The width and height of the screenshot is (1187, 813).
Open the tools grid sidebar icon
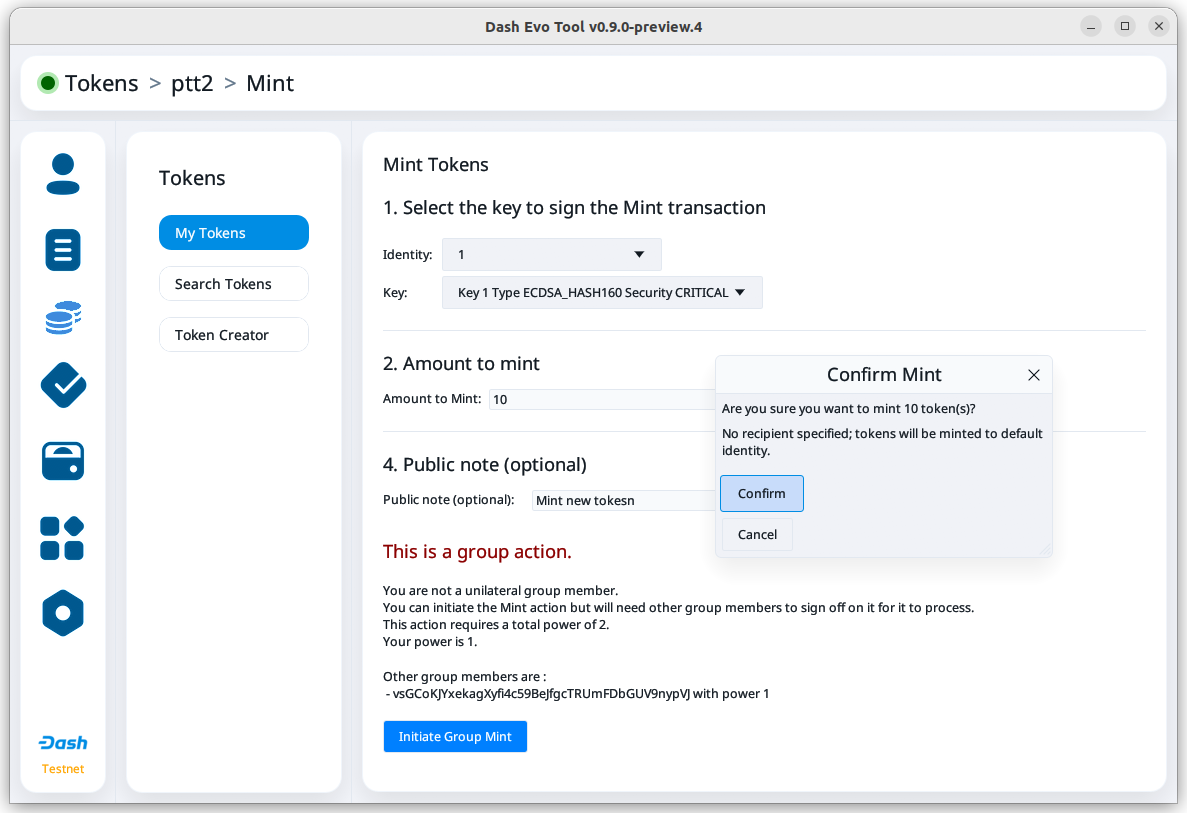(63, 538)
